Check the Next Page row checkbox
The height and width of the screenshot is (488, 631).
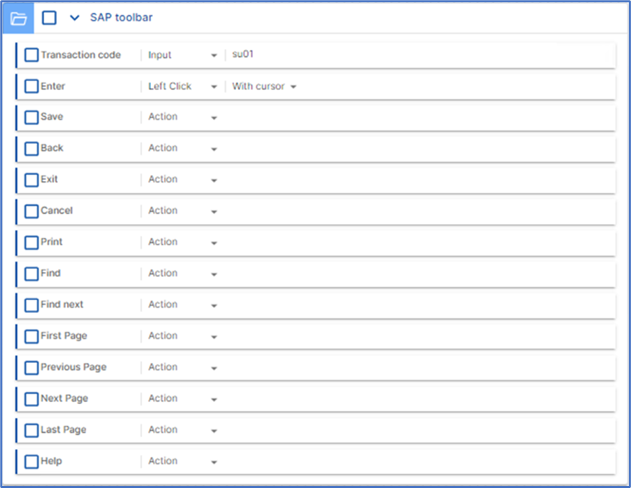[32, 399]
